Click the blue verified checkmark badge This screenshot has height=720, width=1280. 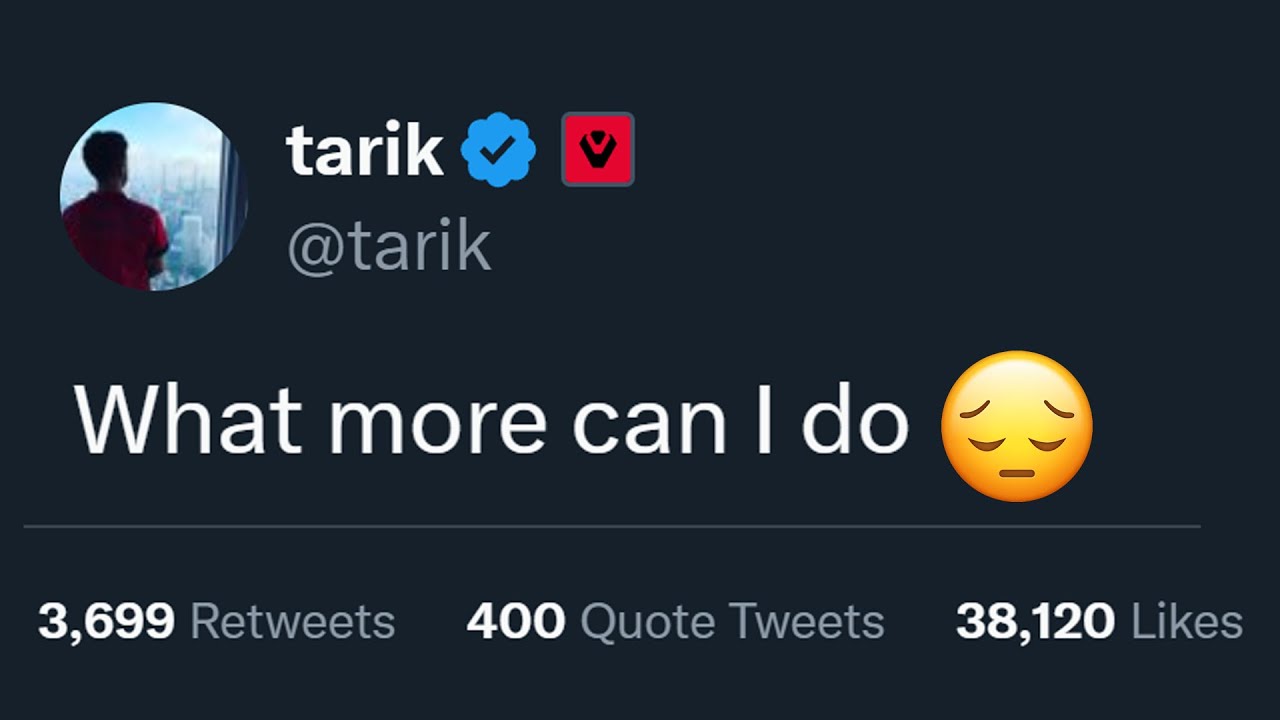498,150
